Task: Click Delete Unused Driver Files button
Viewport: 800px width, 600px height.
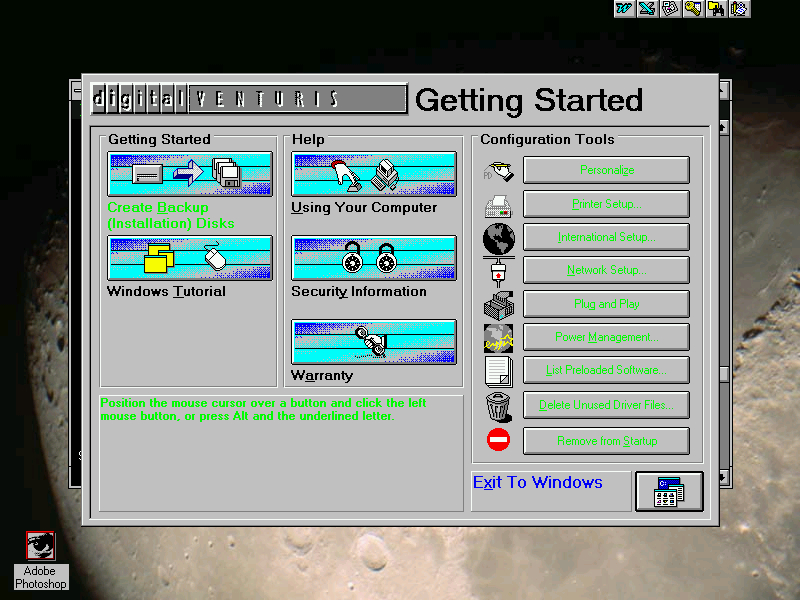Action: pos(606,405)
